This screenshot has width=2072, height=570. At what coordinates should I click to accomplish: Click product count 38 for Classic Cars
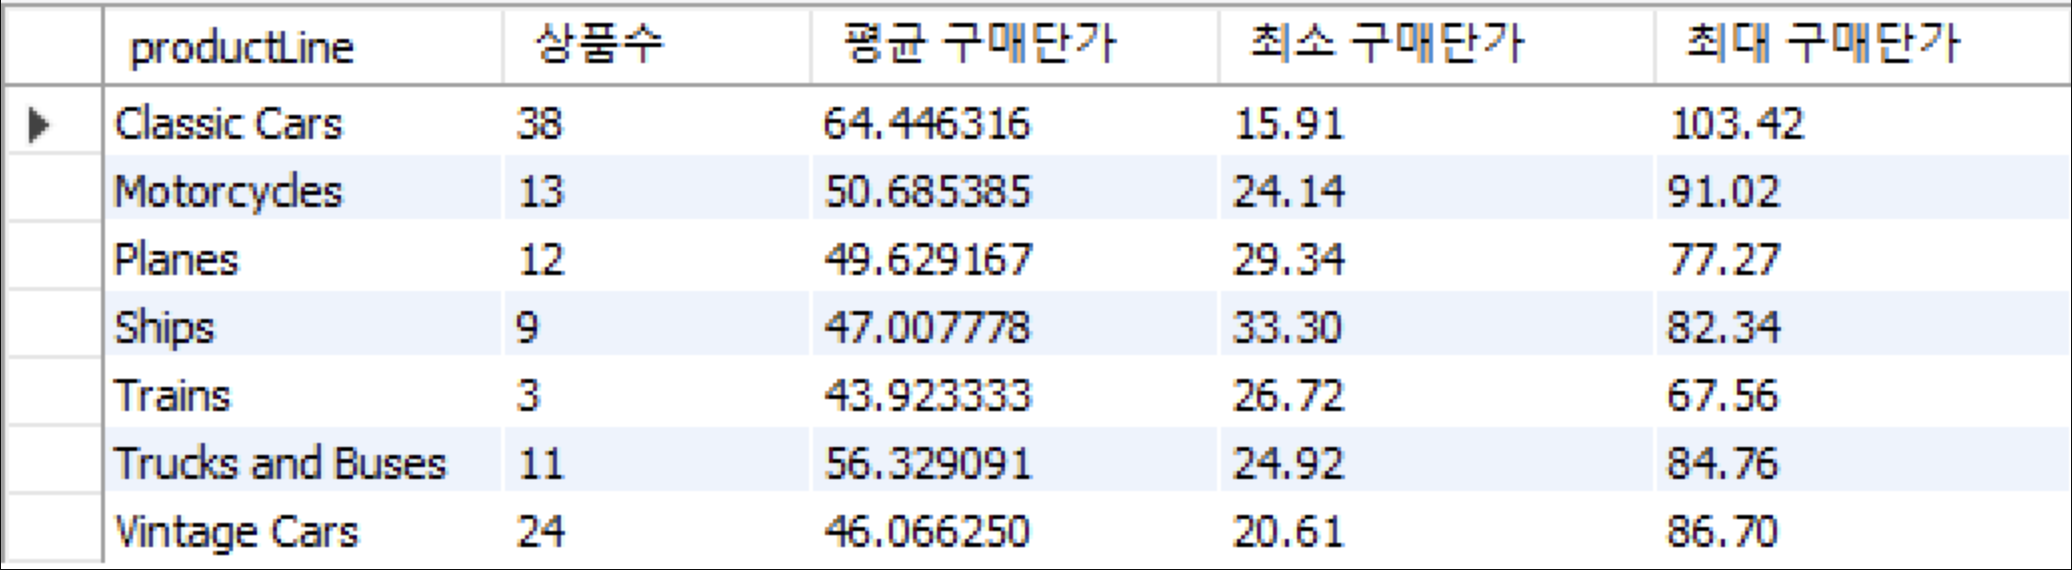click(657, 123)
